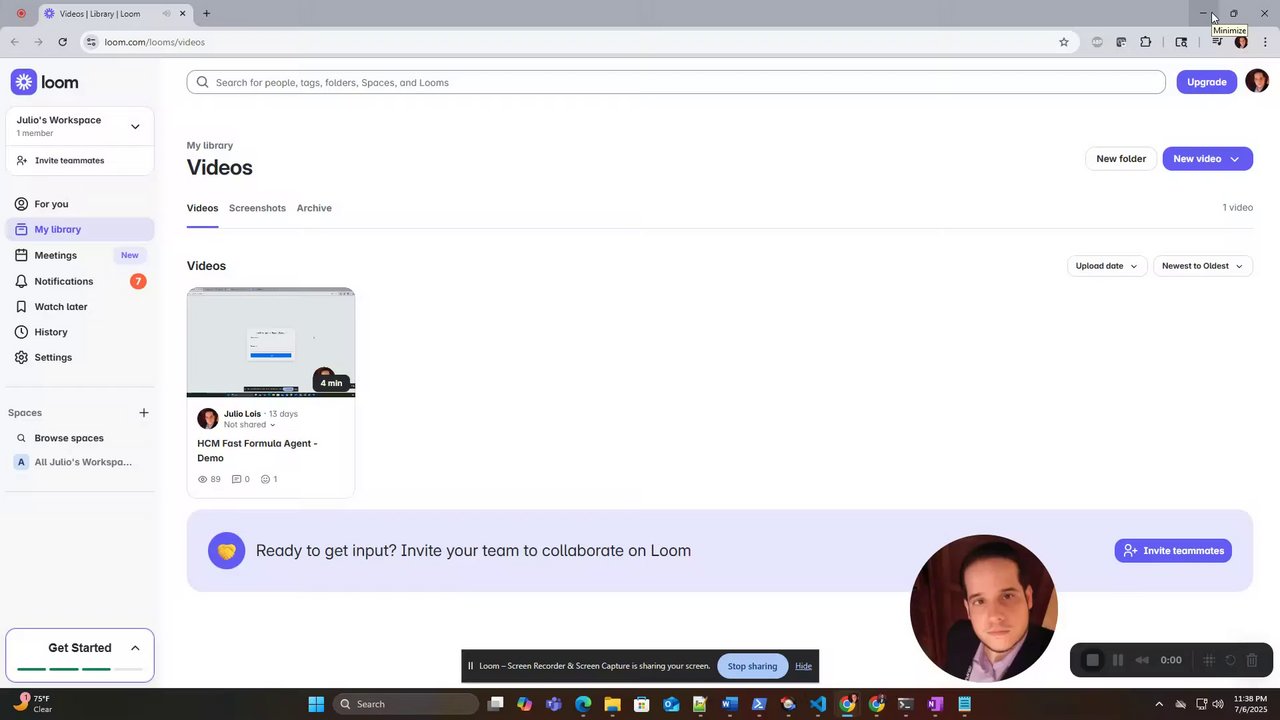Restart the Loom recording
Image resolution: width=1280 pixels, height=720 pixels.
point(1230,660)
